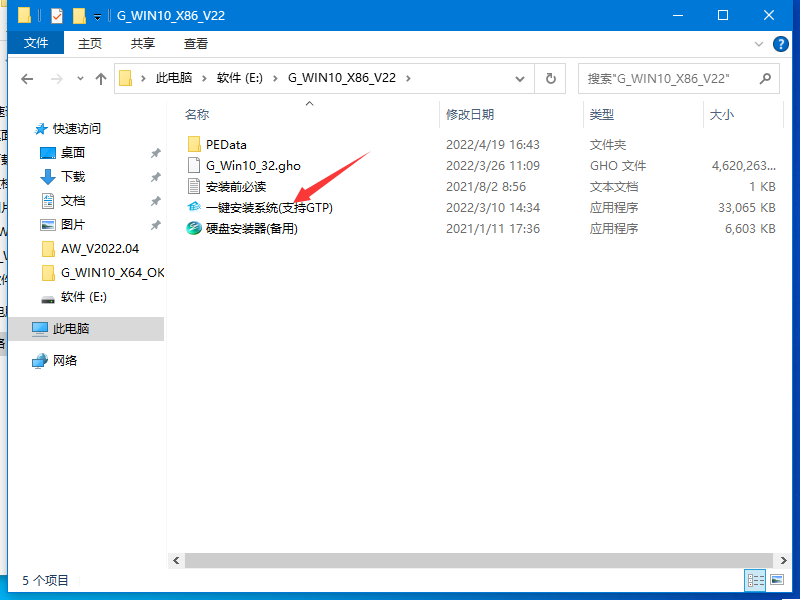This screenshot has height=600, width=800.
Task: Open 硬盘安装器(备用) application
Action: (x=249, y=228)
